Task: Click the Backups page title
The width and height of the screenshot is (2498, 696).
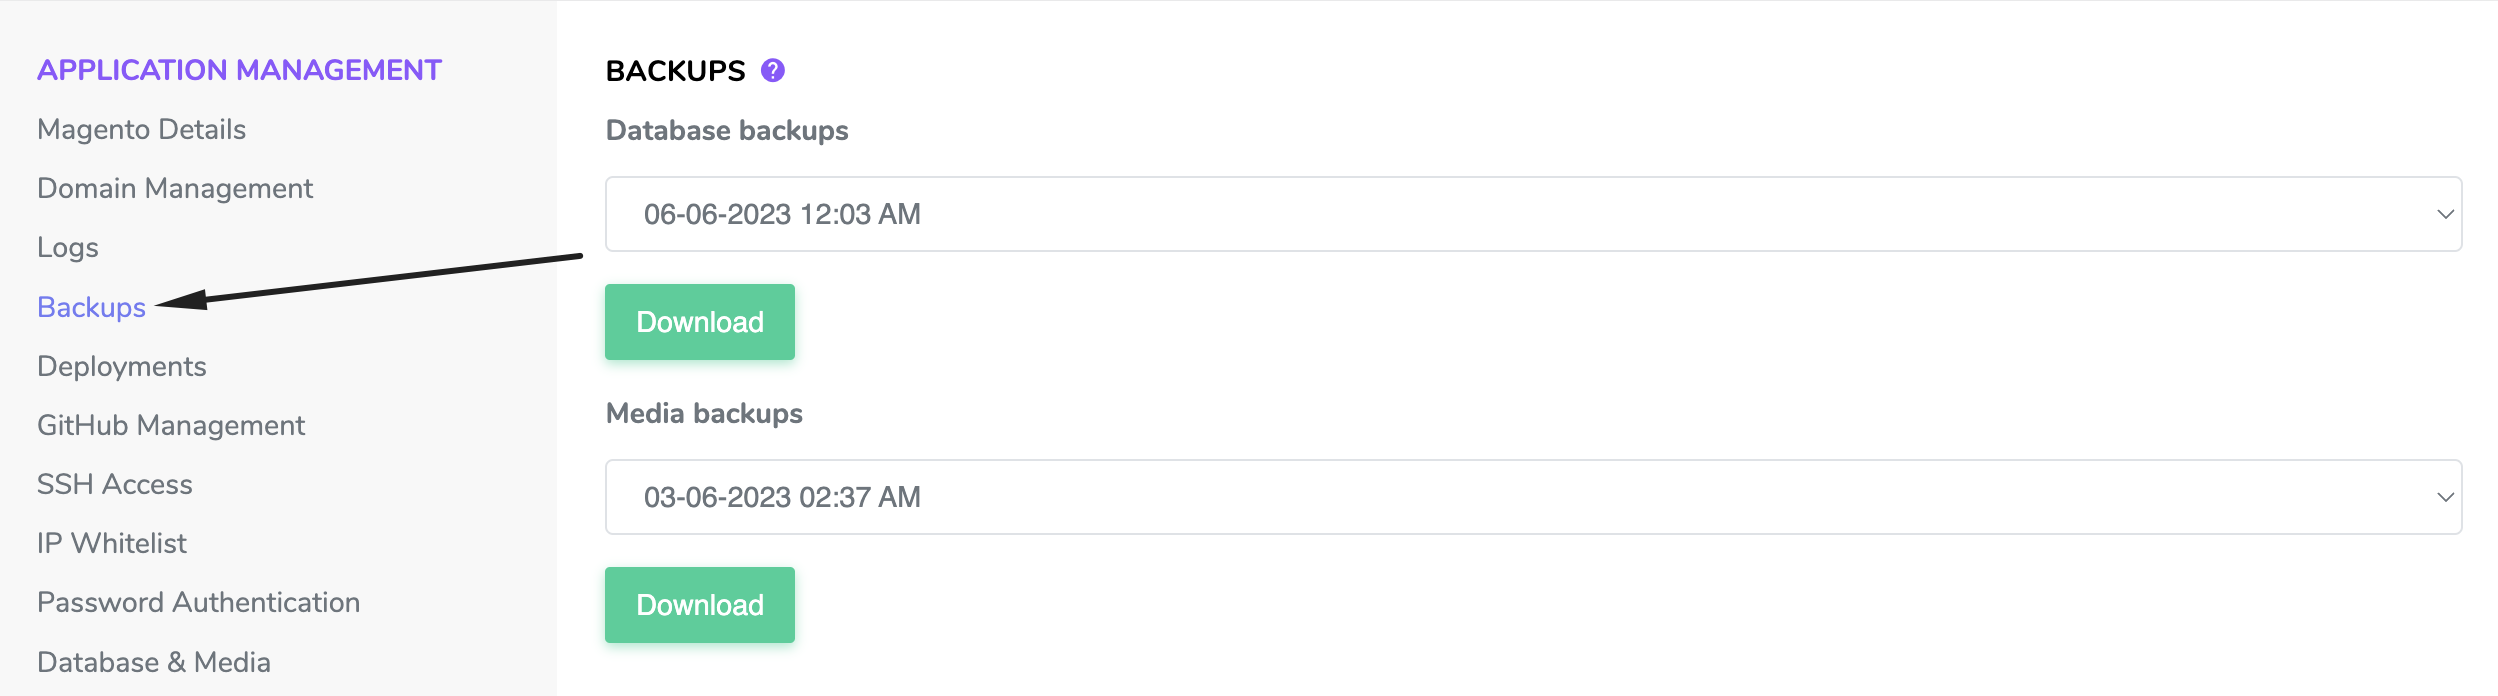Action: point(675,71)
